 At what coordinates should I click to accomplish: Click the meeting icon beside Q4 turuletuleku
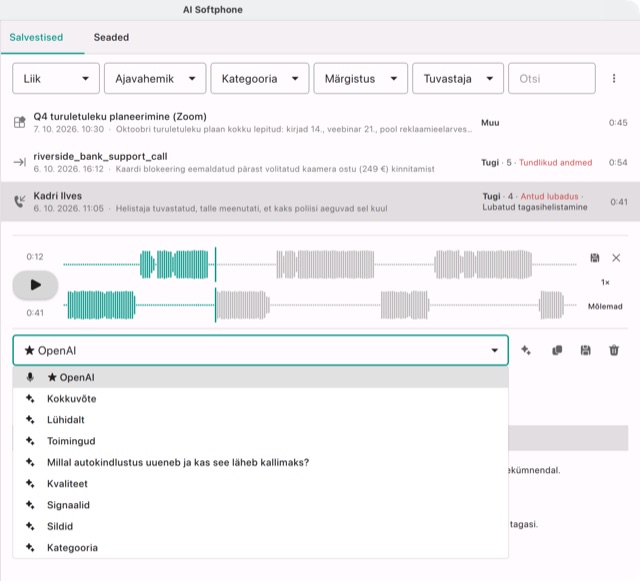(20, 122)
